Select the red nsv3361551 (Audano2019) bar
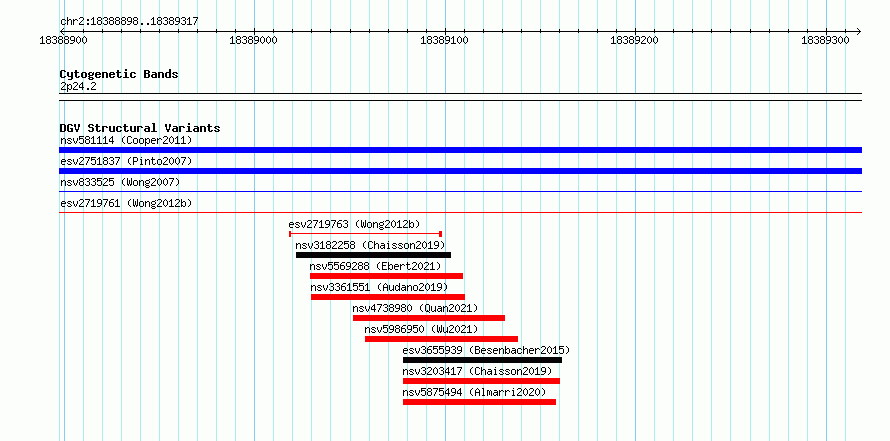Screen dimensions: 890x441 (388, 297)
